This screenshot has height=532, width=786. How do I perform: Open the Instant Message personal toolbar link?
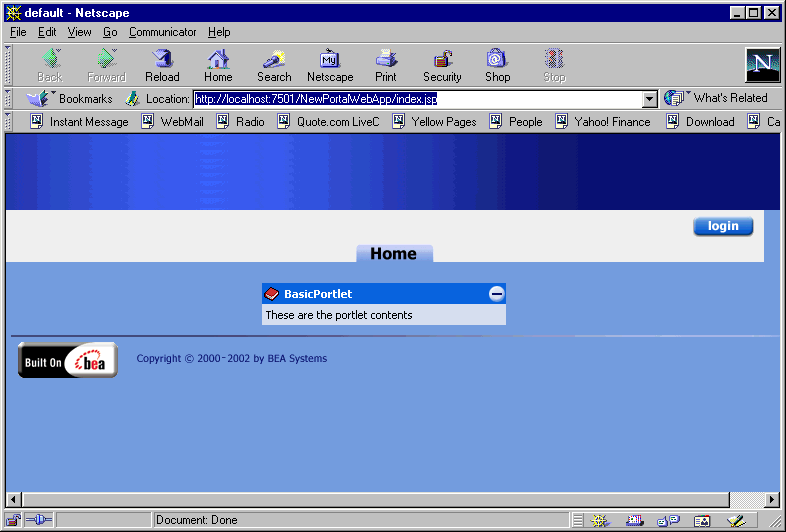pyautogui.click(x=79, y=121)
